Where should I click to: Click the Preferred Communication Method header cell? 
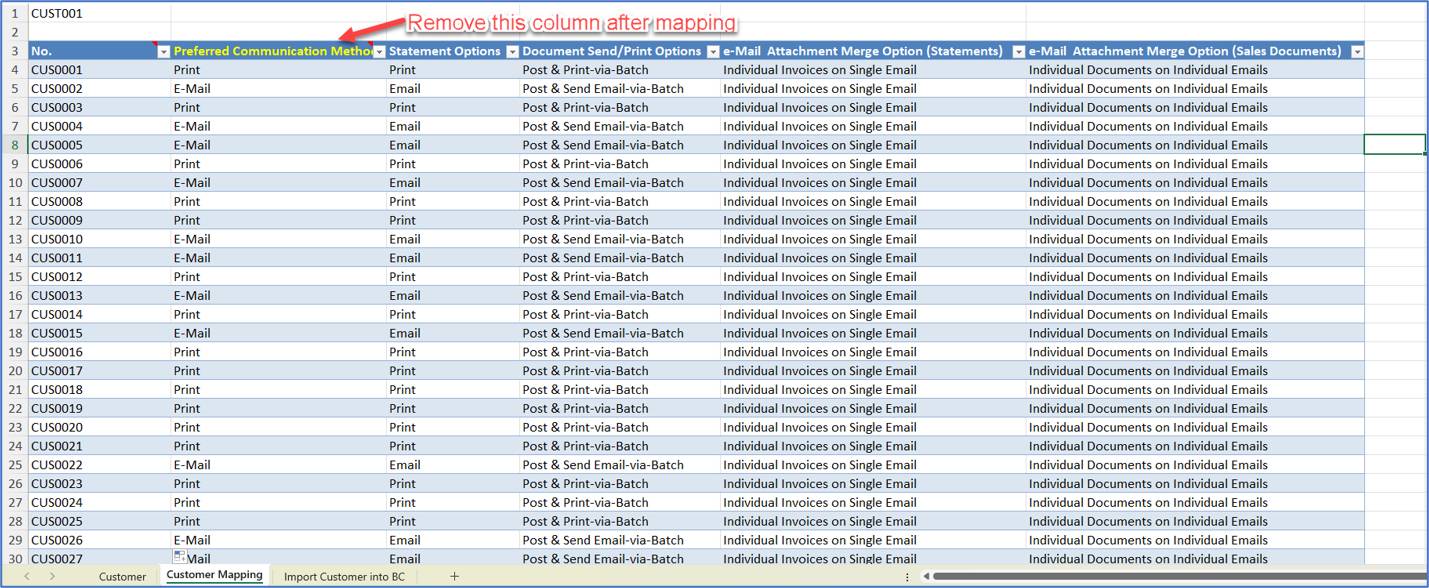pyautogui.click(x=278, y=51)
